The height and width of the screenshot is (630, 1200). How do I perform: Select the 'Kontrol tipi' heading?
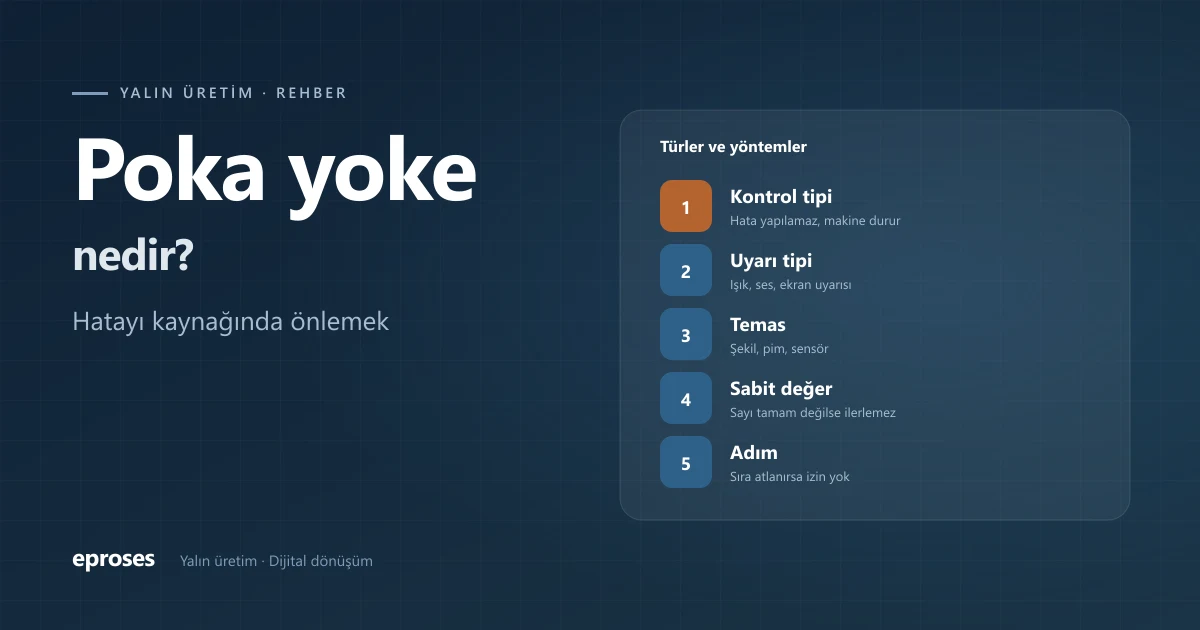point(781,197)
